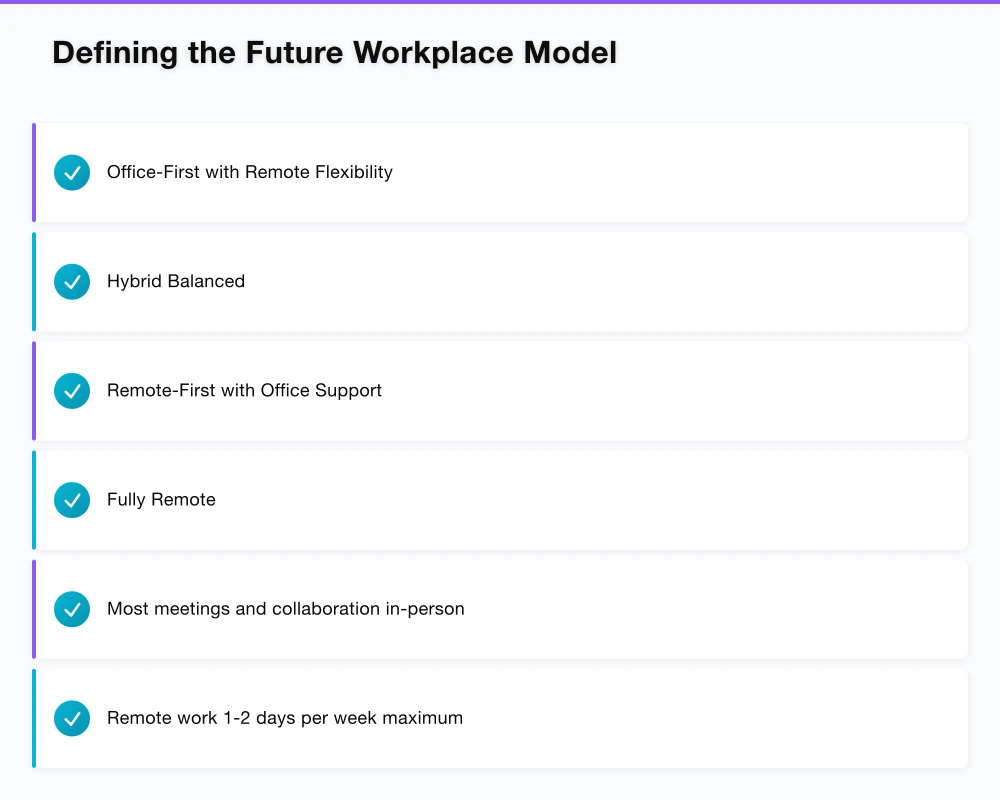Toggle the Fully Remote checkmark circle
1000x800 pixels.
click(x=72, y=500)
